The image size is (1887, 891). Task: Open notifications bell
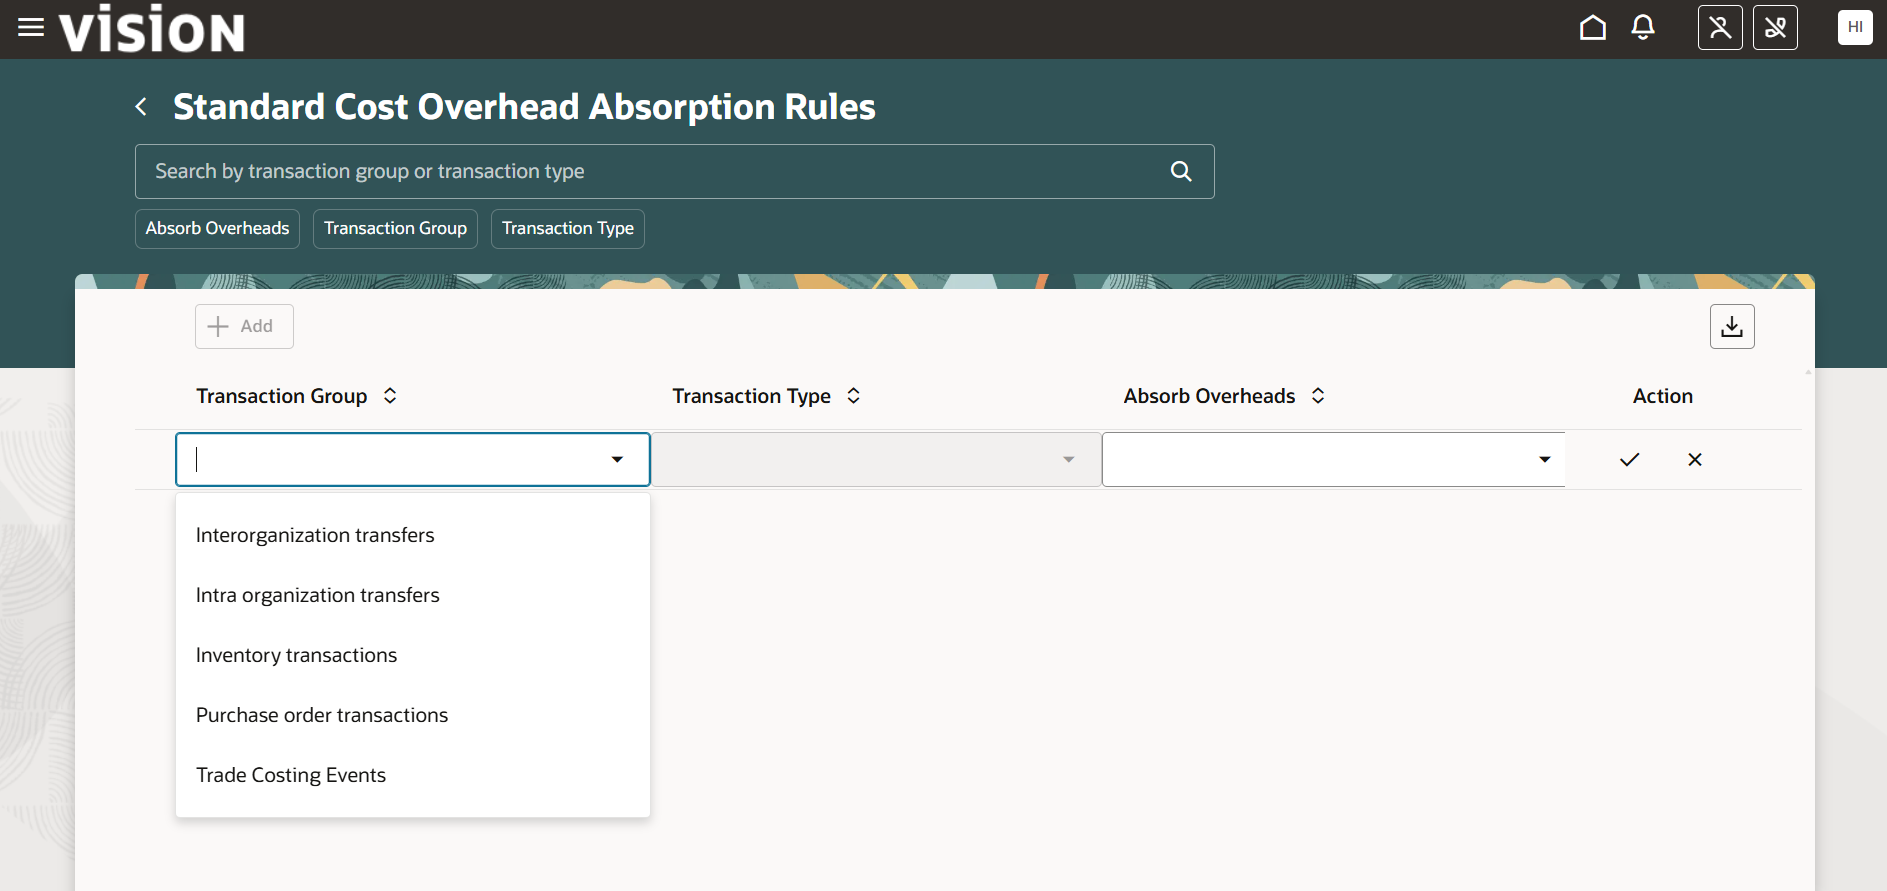coord(1643,28)
